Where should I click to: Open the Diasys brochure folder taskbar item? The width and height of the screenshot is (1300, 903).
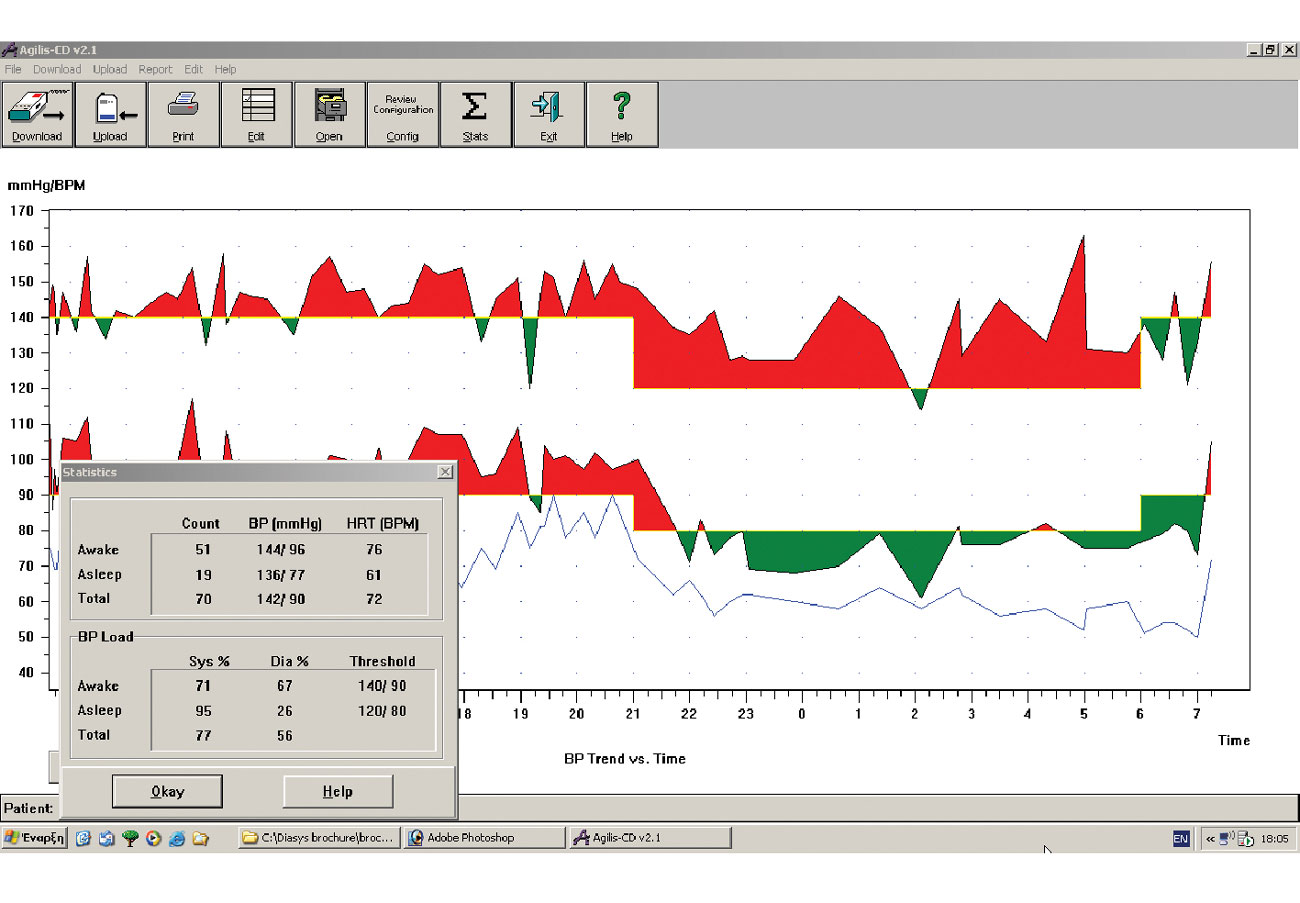(320, 838)
